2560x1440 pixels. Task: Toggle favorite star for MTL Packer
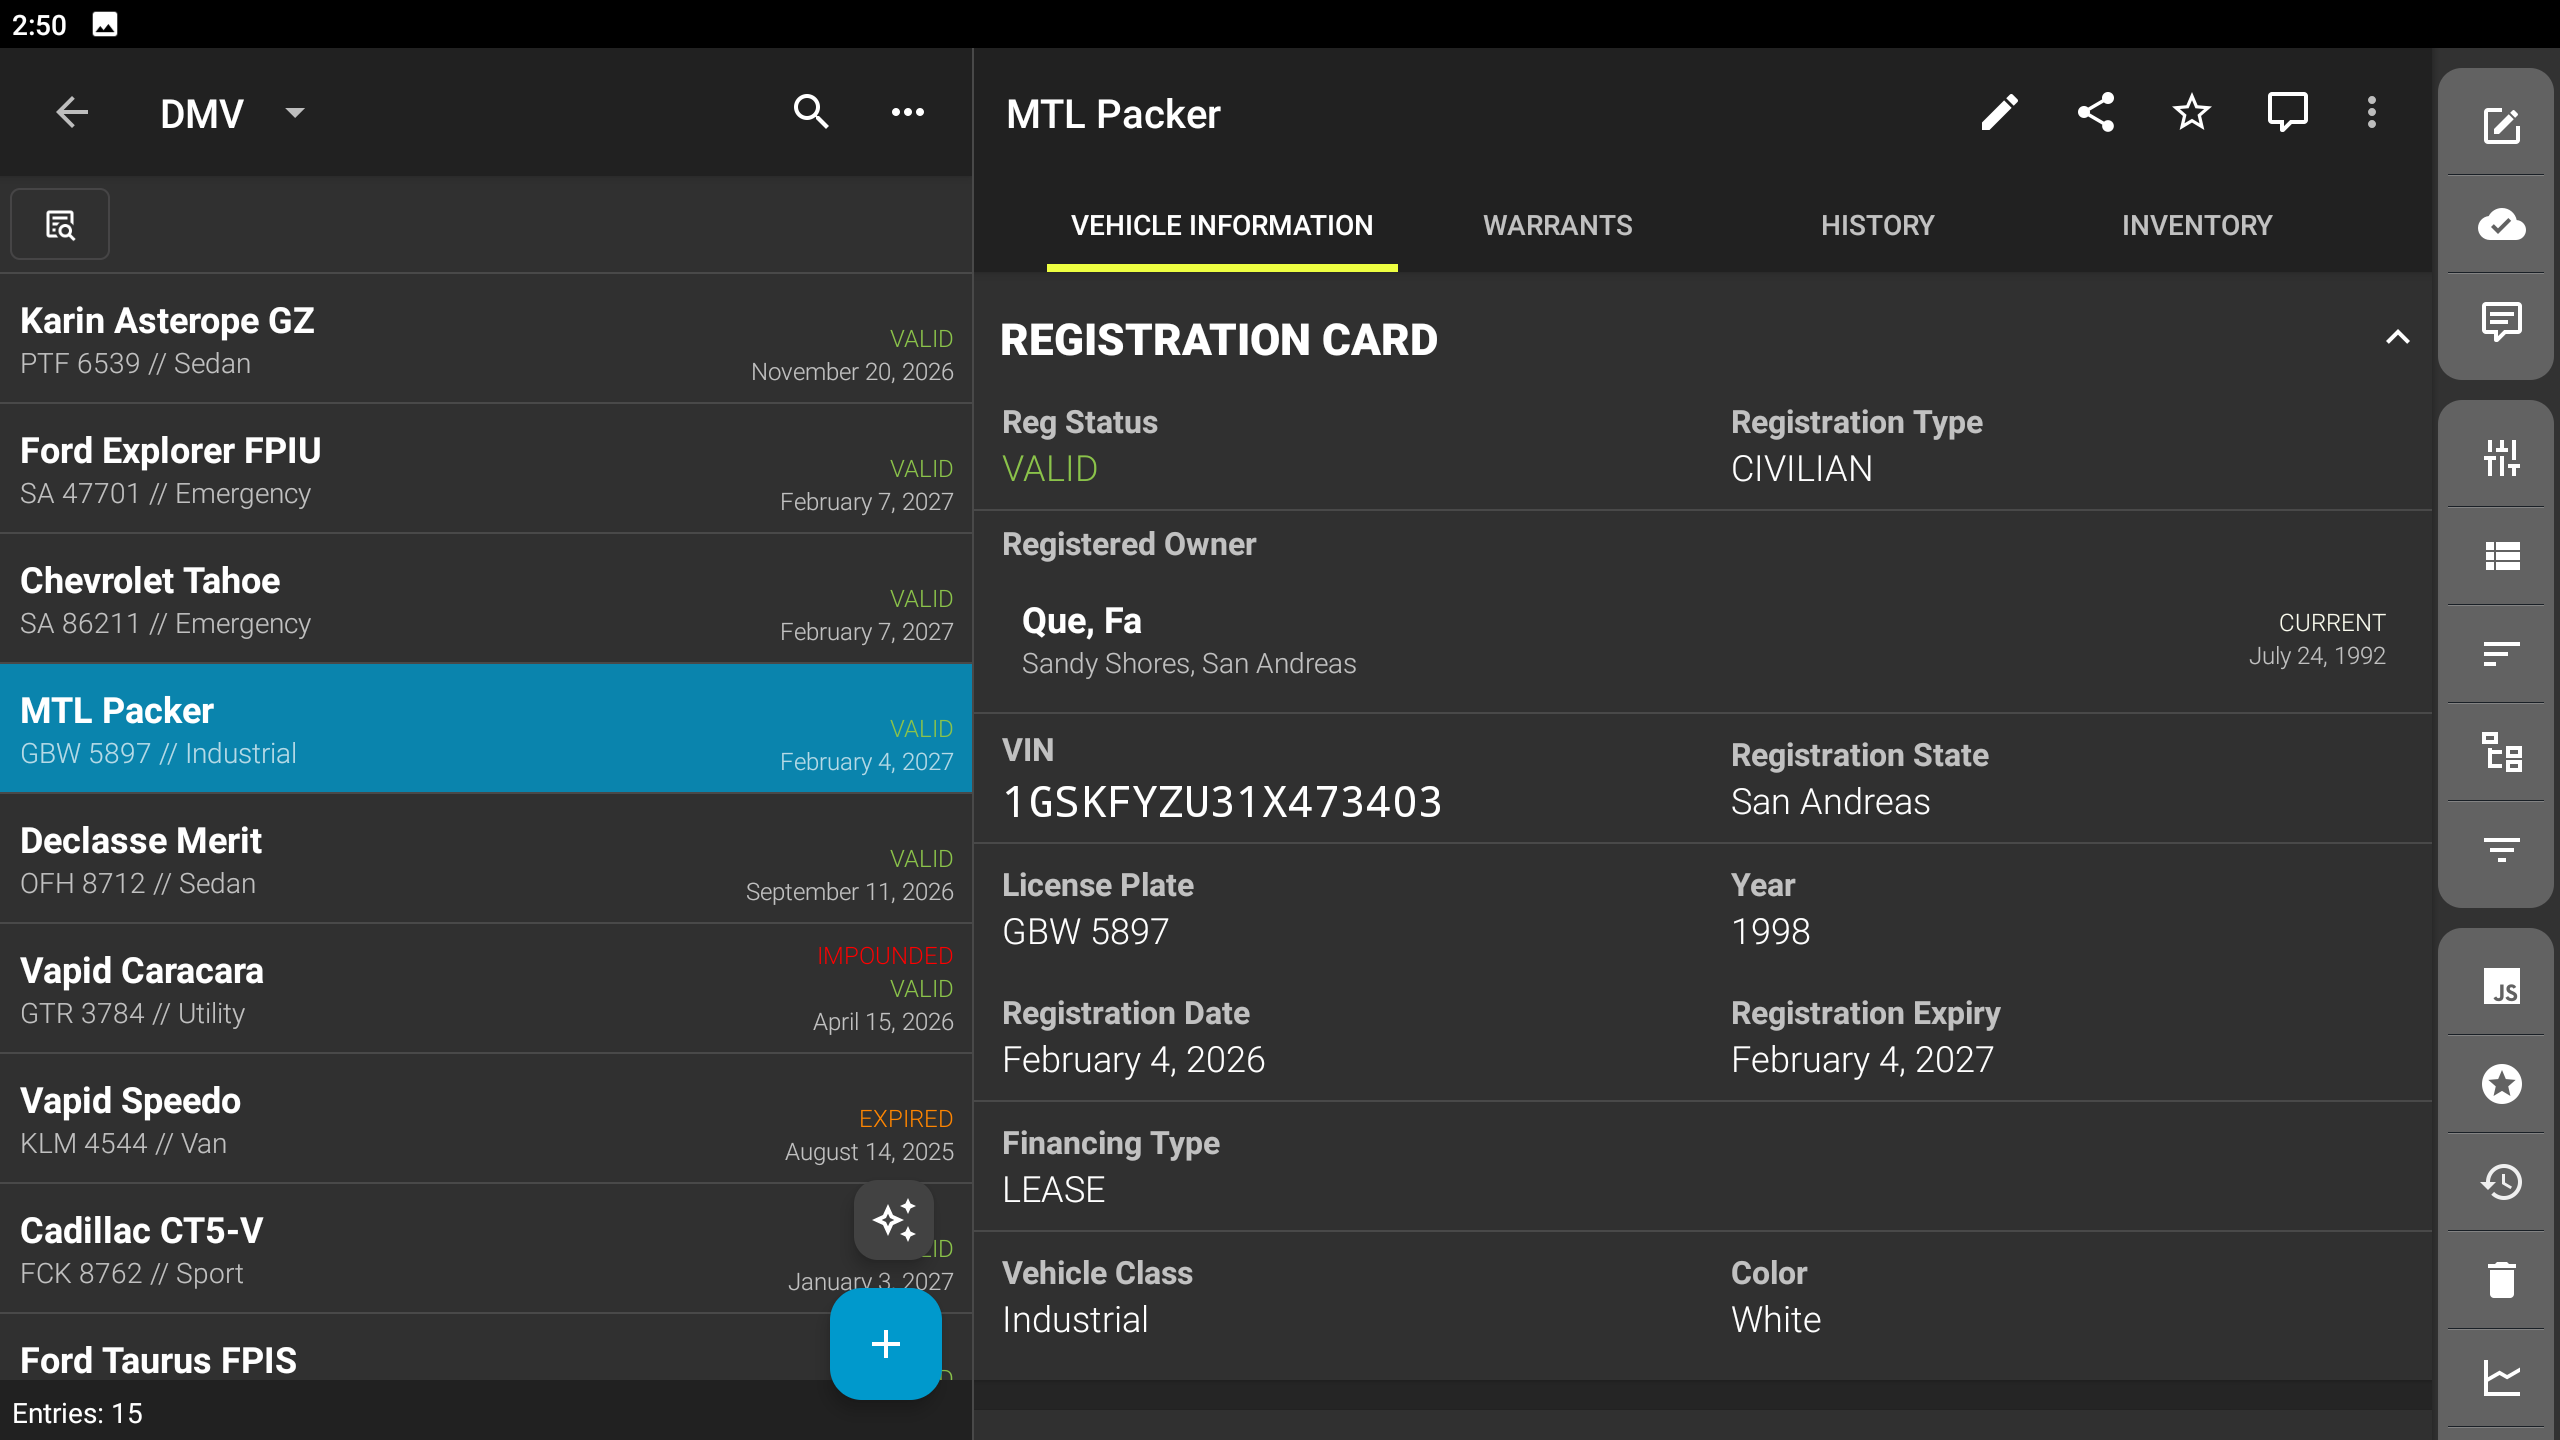pyautogui.click(x=2191, y=113)
